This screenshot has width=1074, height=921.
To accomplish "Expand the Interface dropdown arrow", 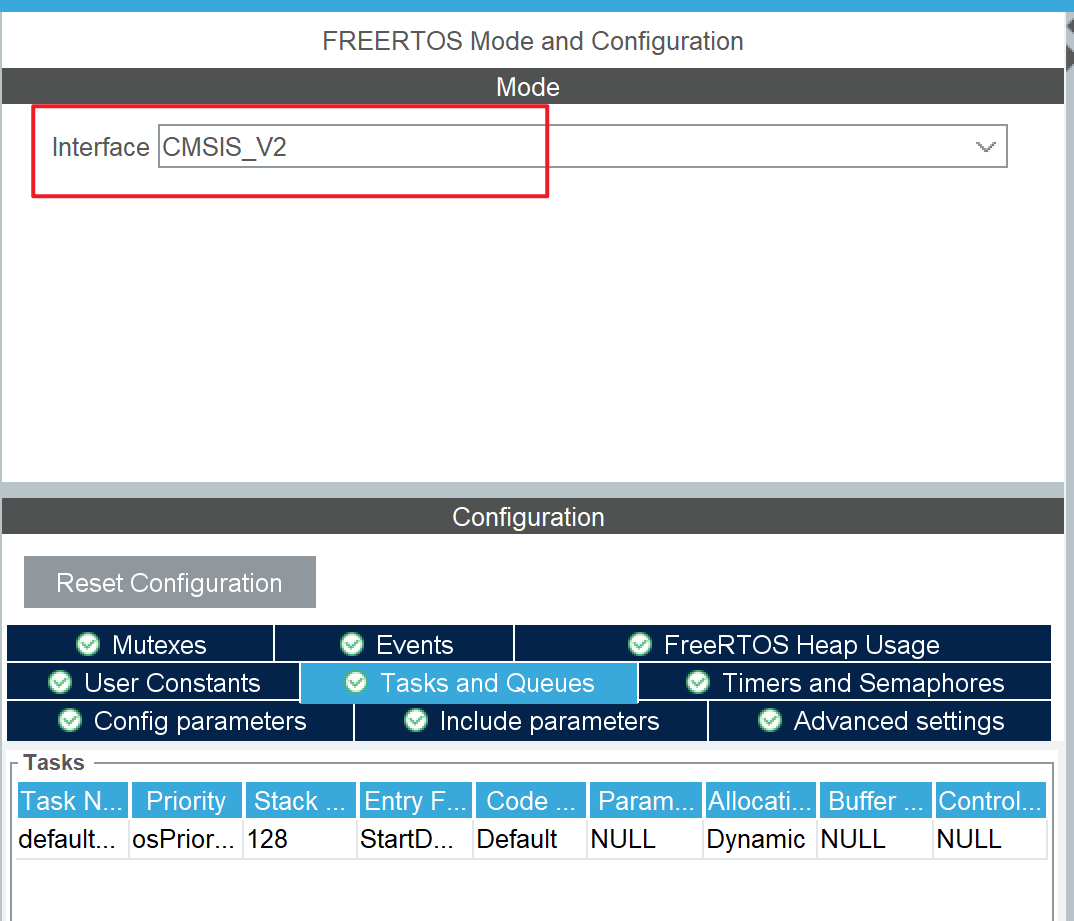I will tap(986, 146).
